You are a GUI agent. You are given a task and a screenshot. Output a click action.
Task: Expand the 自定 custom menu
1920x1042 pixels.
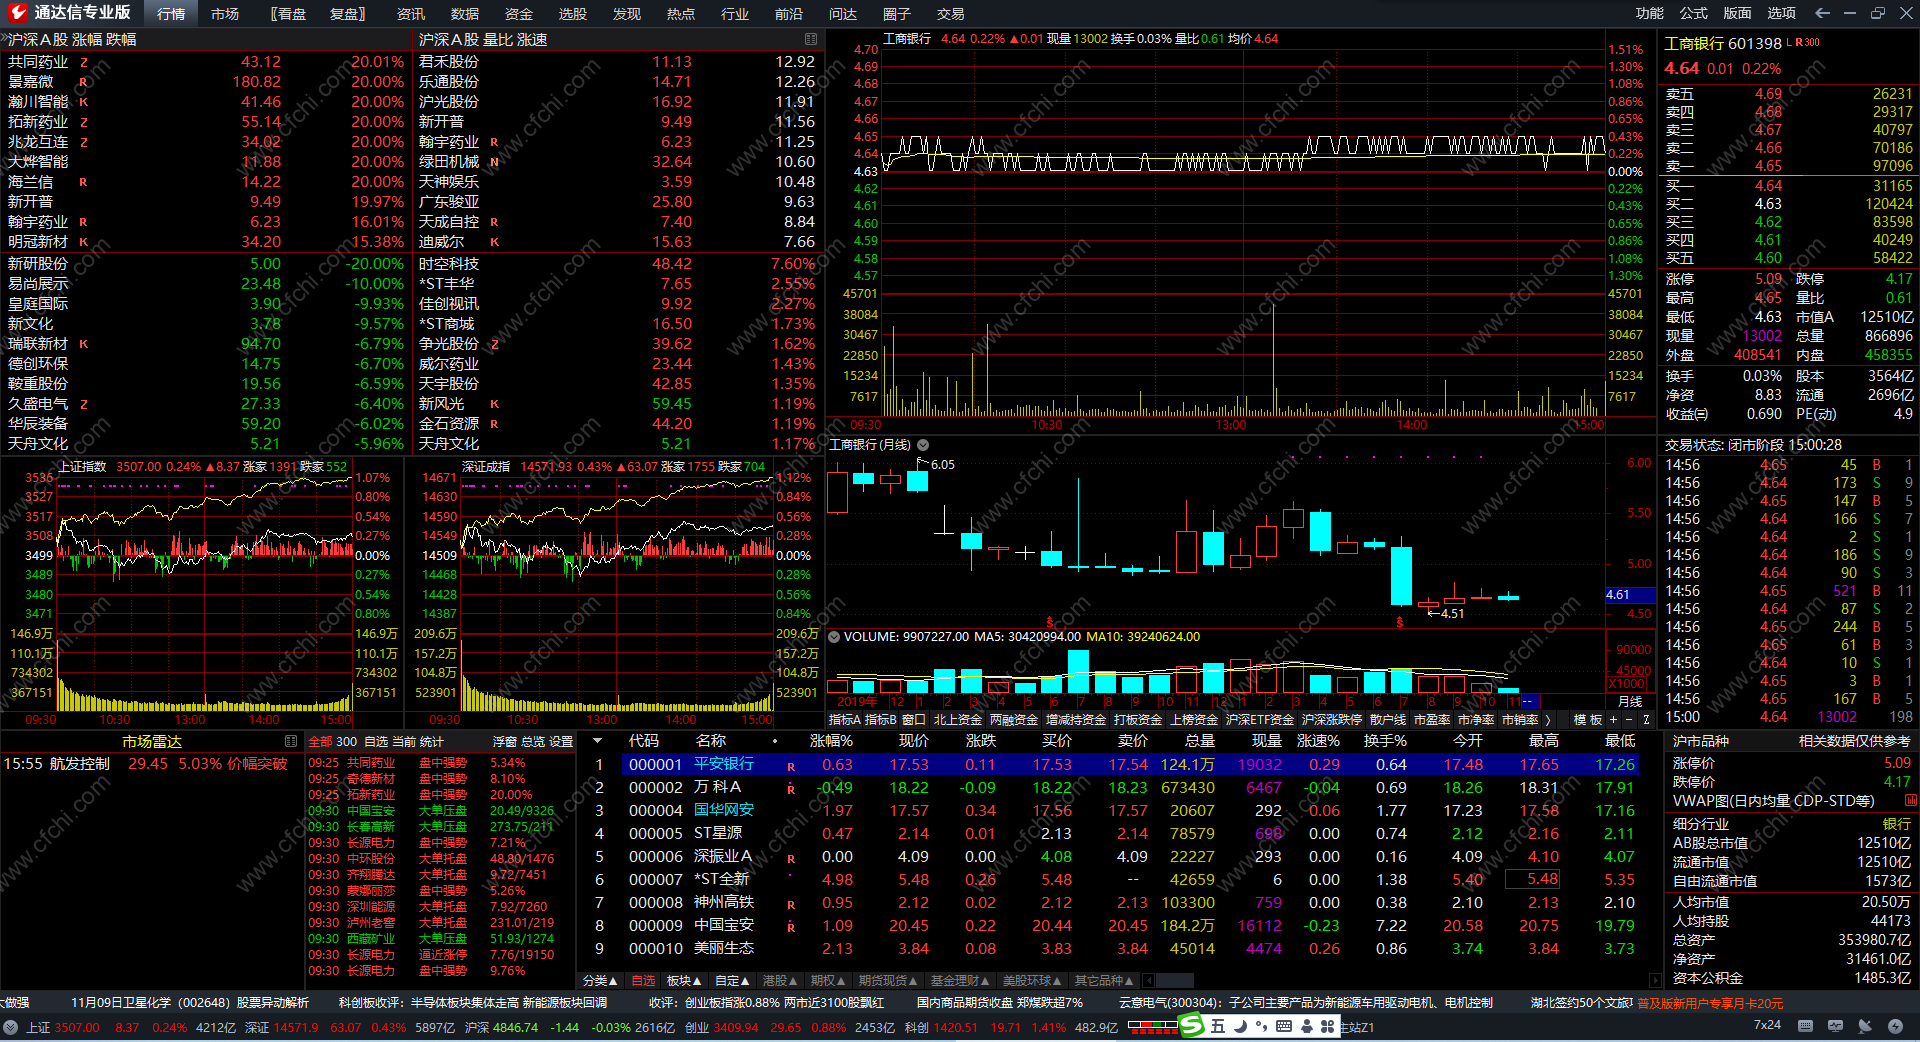pos(733,981)
